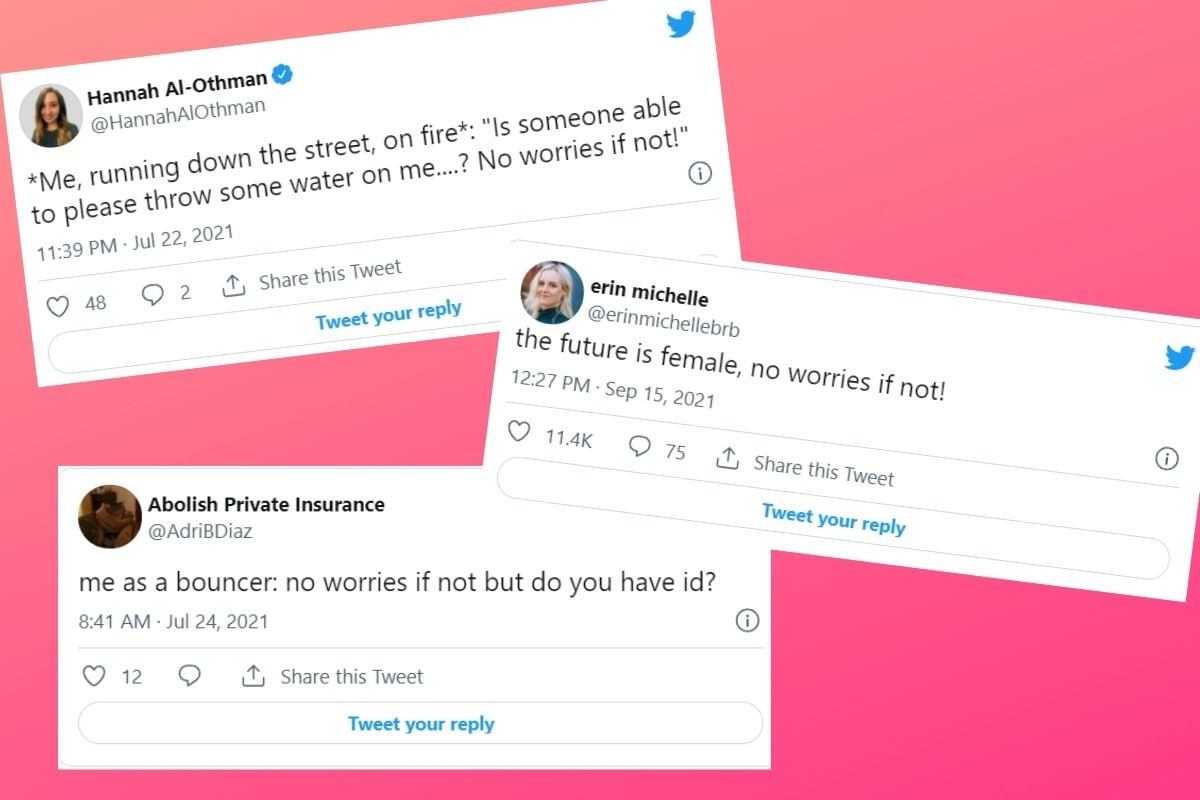Screen dimensions: 1200x800
Task: Like the Abolish Private Insurance tweet
Action: point(94,676)
